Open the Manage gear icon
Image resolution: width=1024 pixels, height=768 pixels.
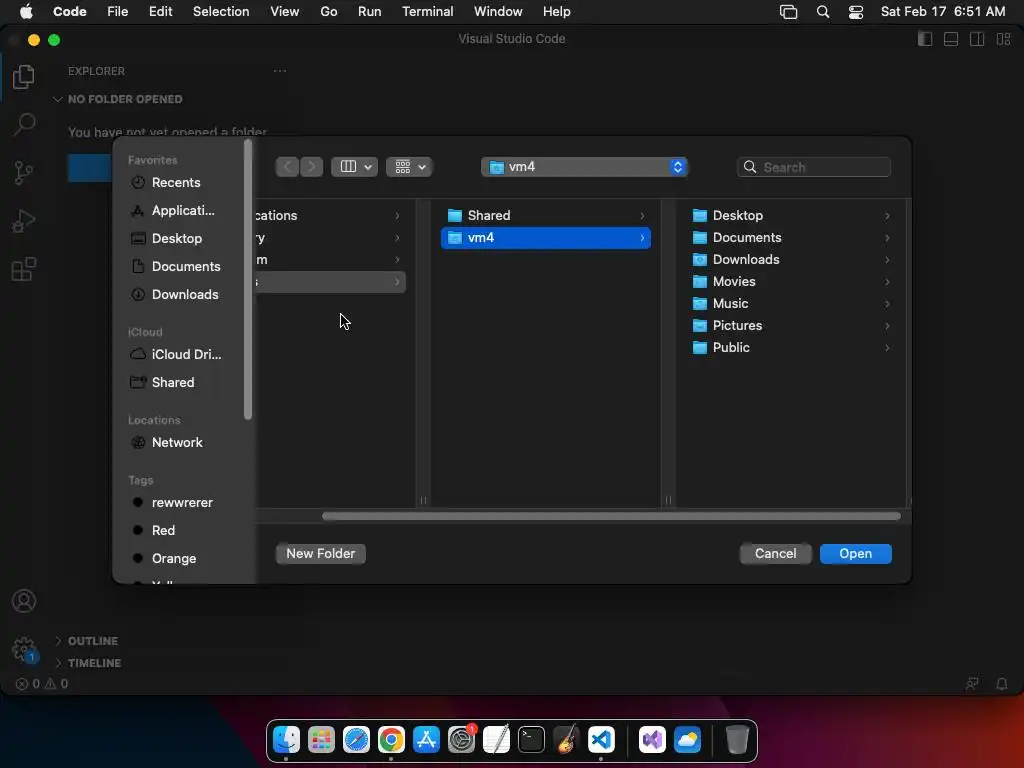coord(24,649)
